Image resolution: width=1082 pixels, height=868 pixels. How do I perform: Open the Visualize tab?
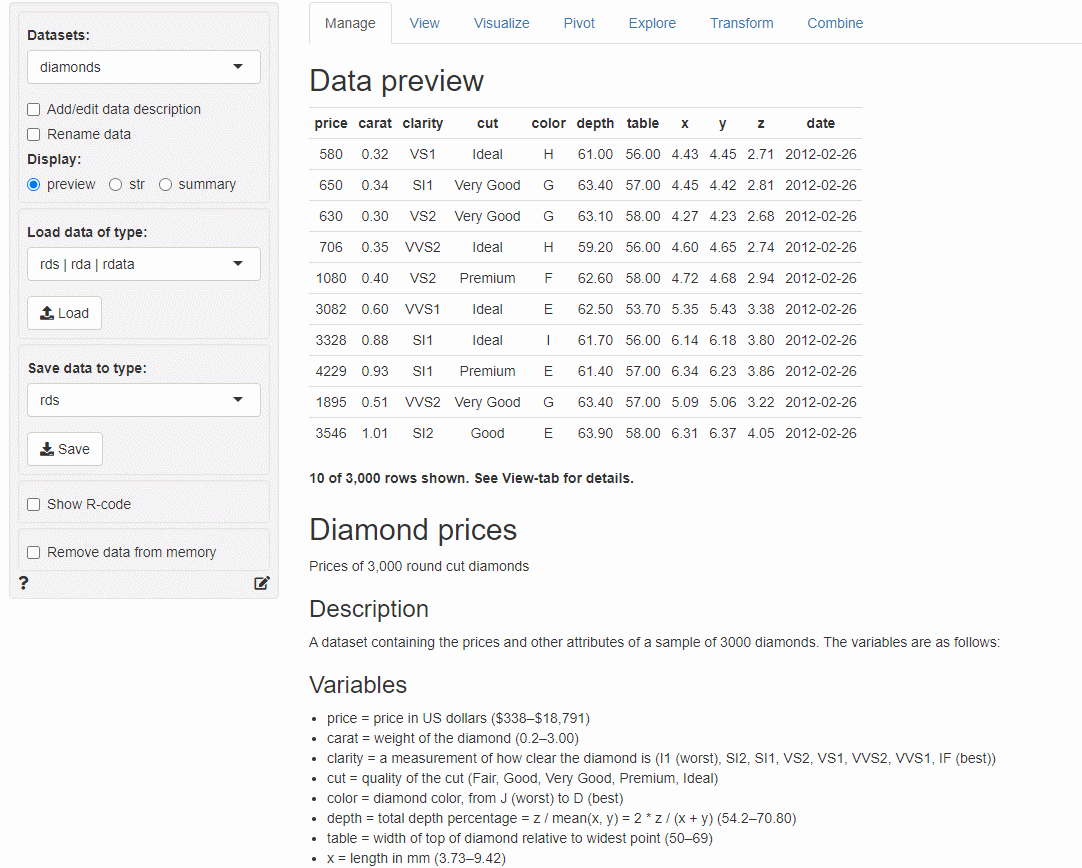(x=501, y=23)
